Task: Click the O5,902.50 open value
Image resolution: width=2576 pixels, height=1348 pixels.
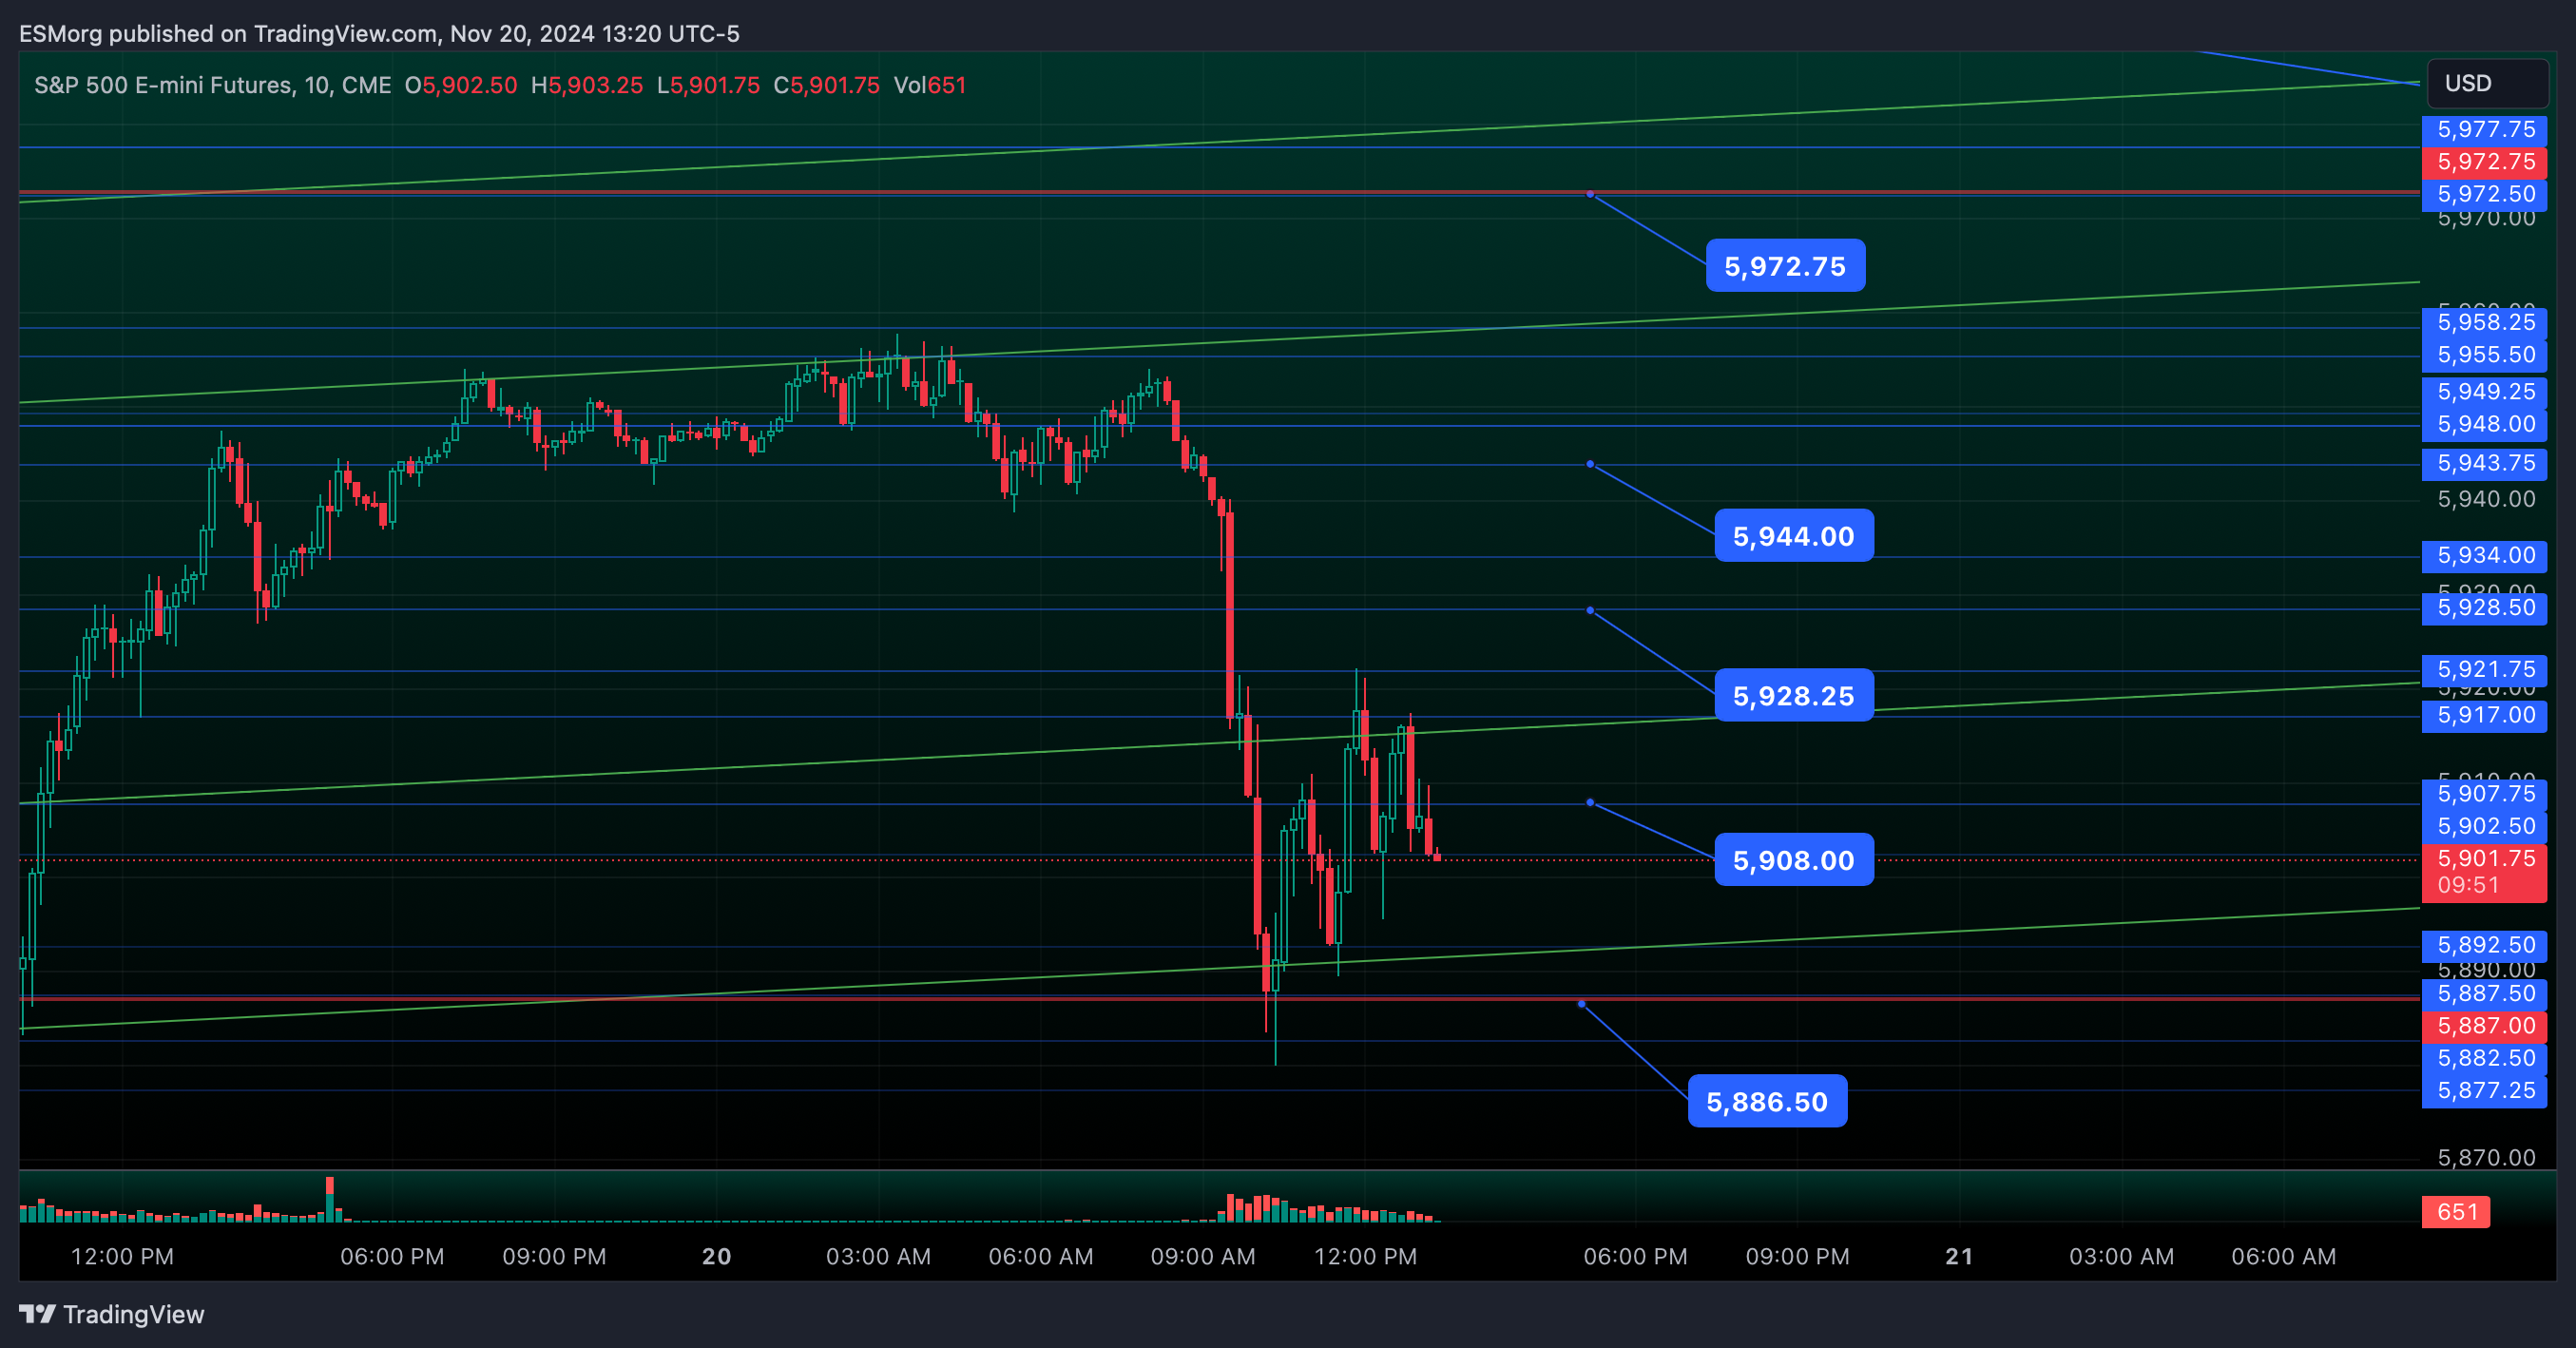Action: (x=461, y=85)
